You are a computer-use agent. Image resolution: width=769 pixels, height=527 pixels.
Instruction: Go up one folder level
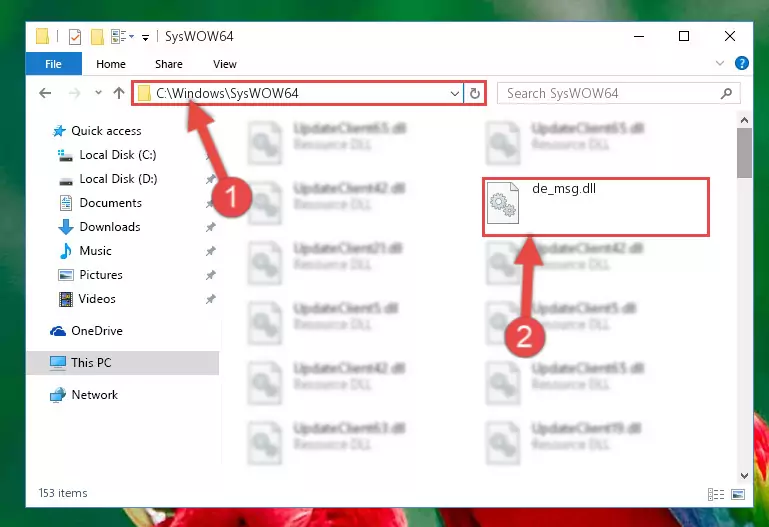pyautogui.click(x=119, y=93)
